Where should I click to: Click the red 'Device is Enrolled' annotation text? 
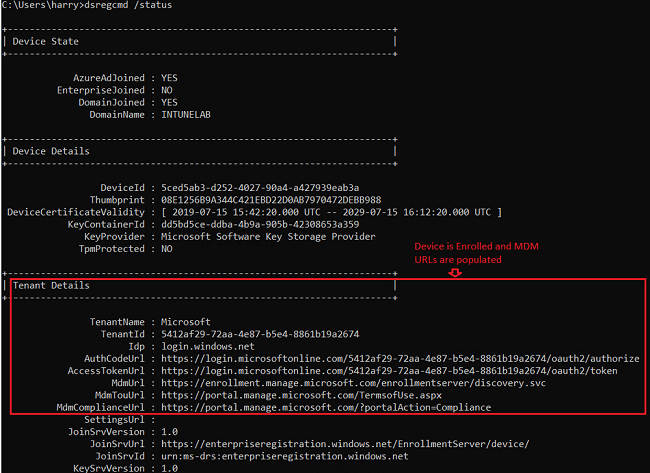(x=476, y=253)
